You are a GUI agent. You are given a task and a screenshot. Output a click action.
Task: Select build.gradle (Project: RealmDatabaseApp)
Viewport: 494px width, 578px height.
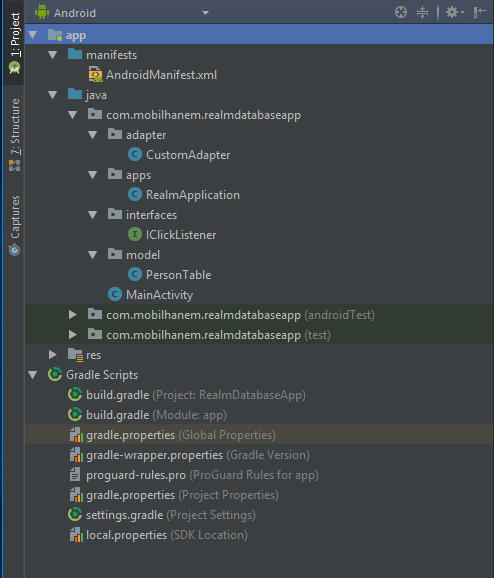(196, 395)
